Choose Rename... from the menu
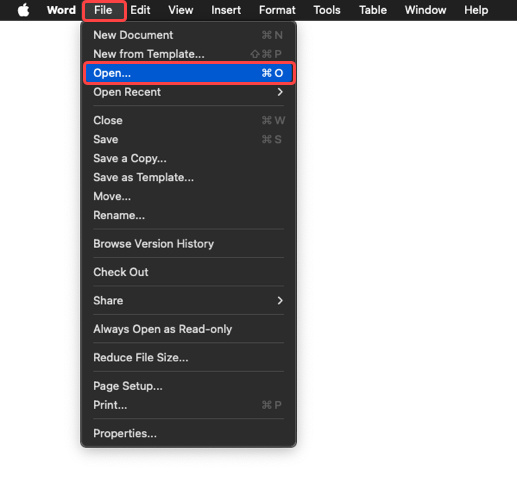This screenshot has width=517, height=496. (188, 215)
